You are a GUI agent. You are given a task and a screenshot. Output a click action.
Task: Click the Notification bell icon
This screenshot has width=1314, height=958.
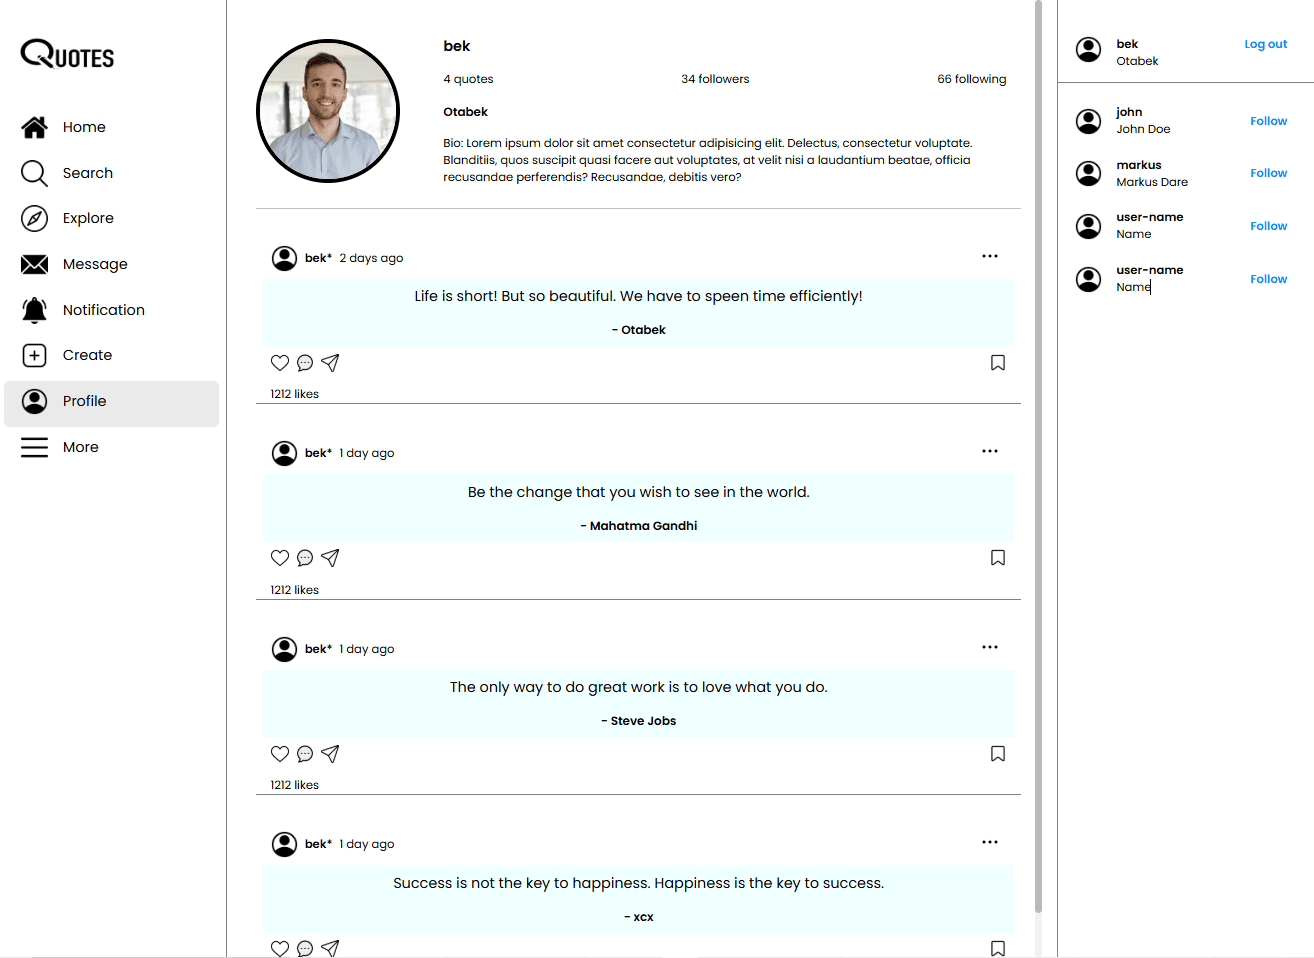coord(34,310)
